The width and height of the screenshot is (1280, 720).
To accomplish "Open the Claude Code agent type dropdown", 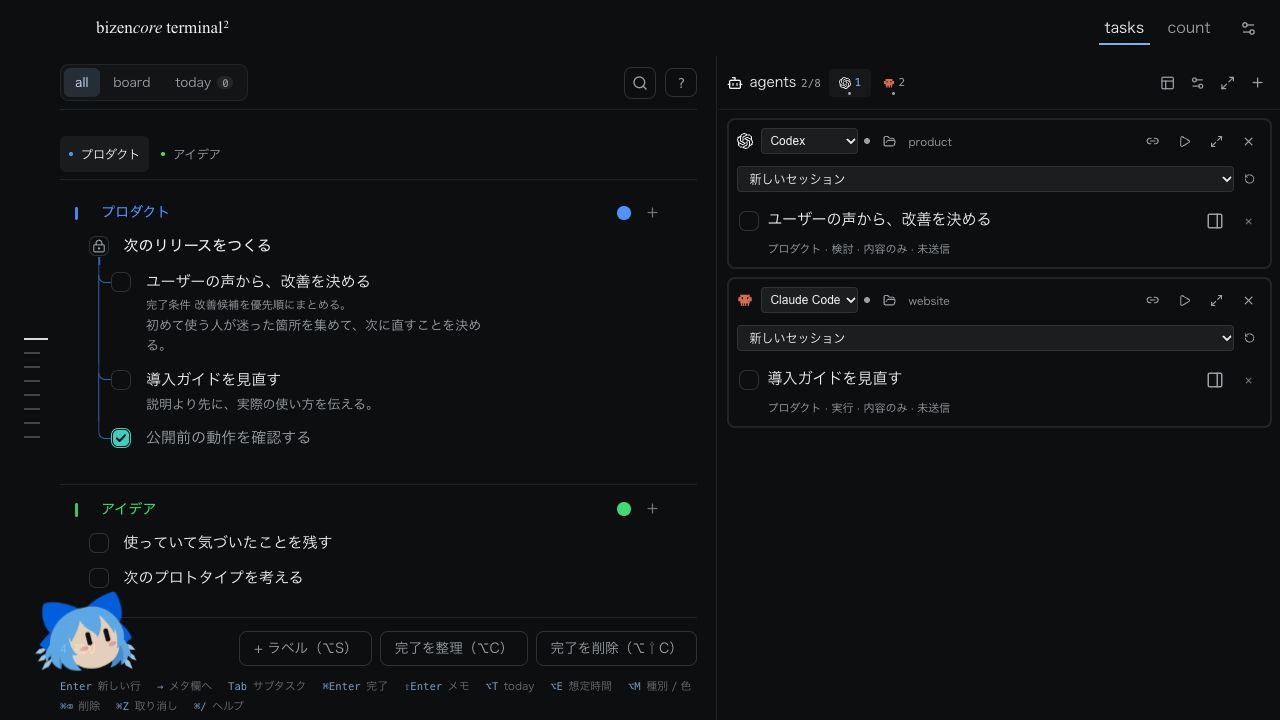I will (809, 300).
